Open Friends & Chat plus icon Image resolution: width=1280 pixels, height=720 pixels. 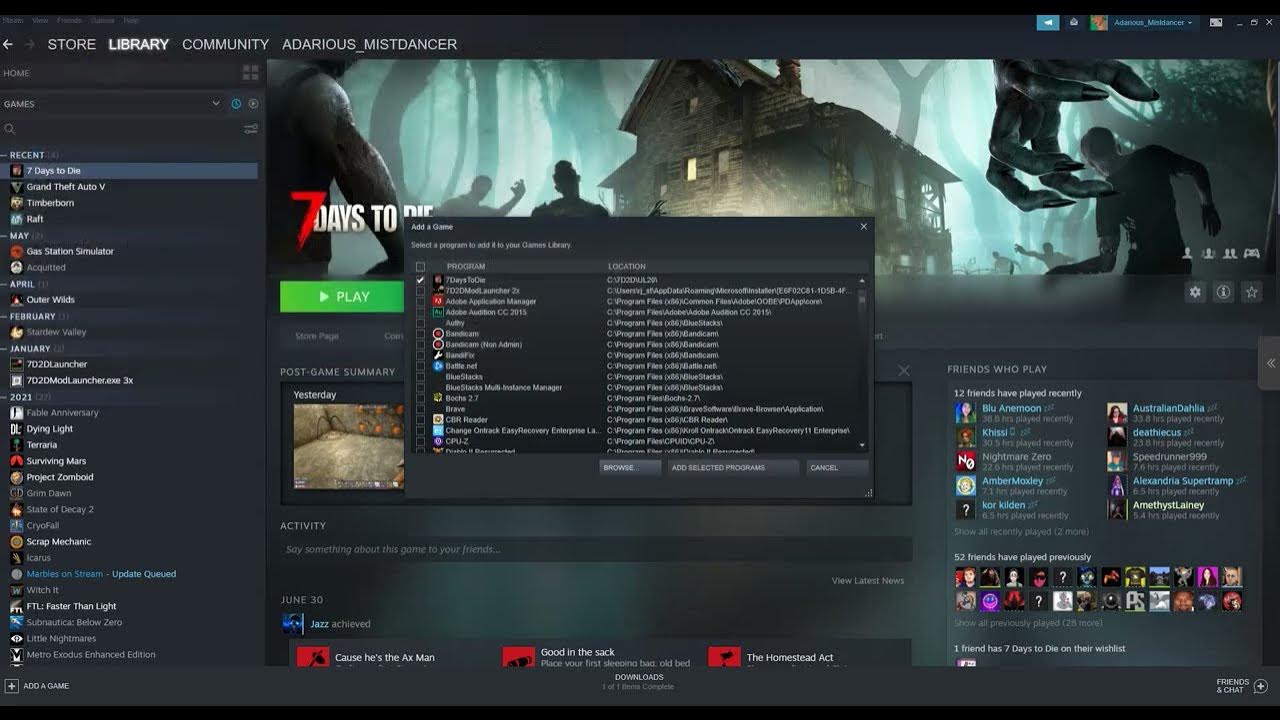point(1260,686)
